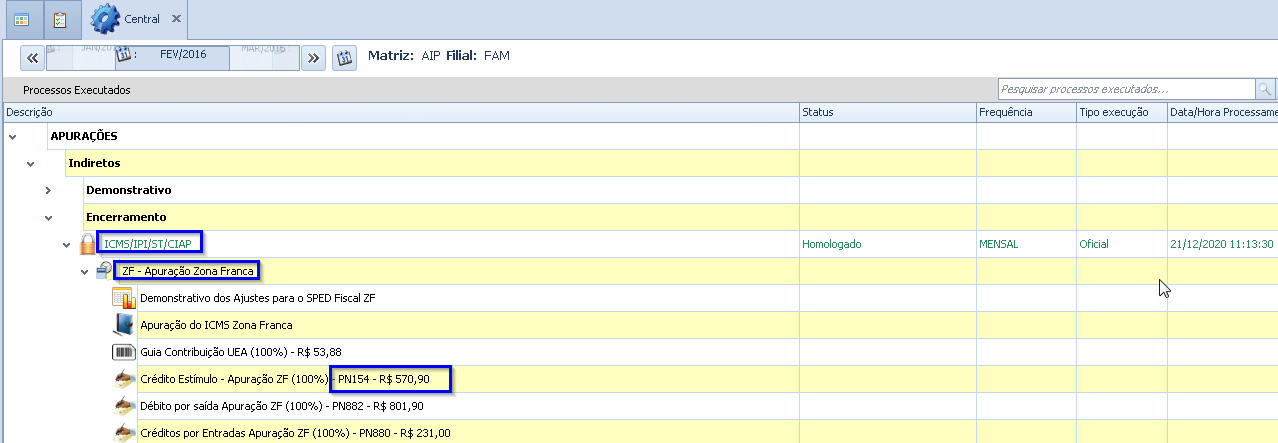1278x443 pixels.
Task: Open Créditos por Entradas Apuração ZF PN880 row
Action: (x=295, y=433)
